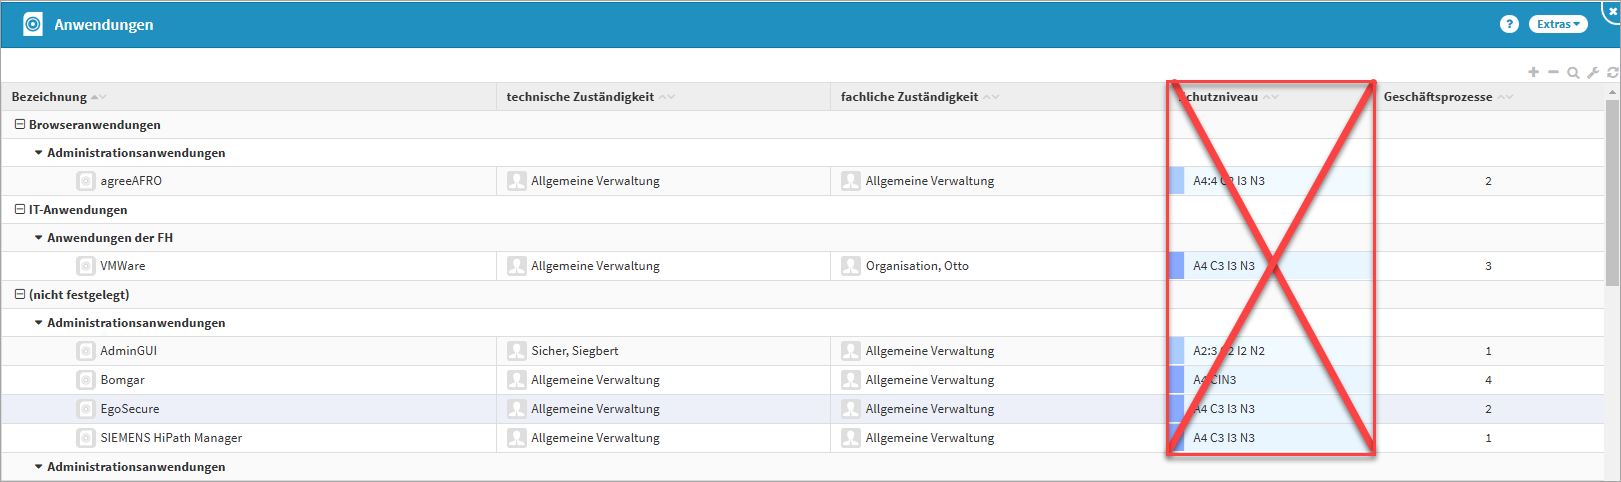Collapse the Browseranwendungen group

pyautogui.click(x=19, y=125)
